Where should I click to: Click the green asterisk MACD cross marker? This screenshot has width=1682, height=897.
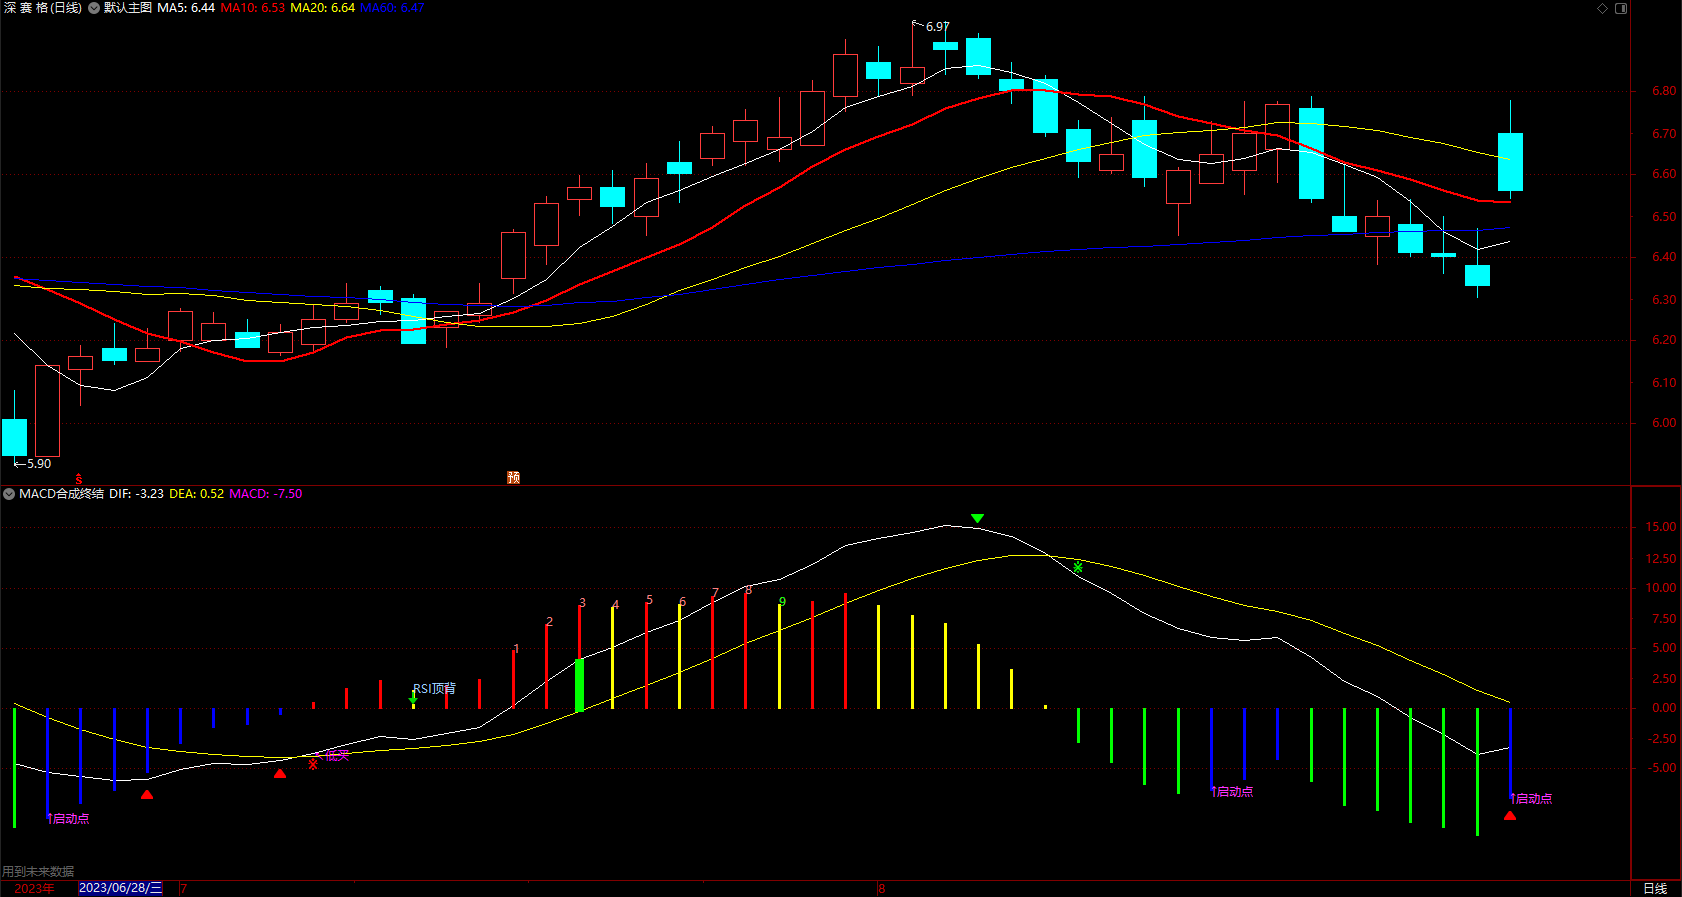(x=1078, y=568)
